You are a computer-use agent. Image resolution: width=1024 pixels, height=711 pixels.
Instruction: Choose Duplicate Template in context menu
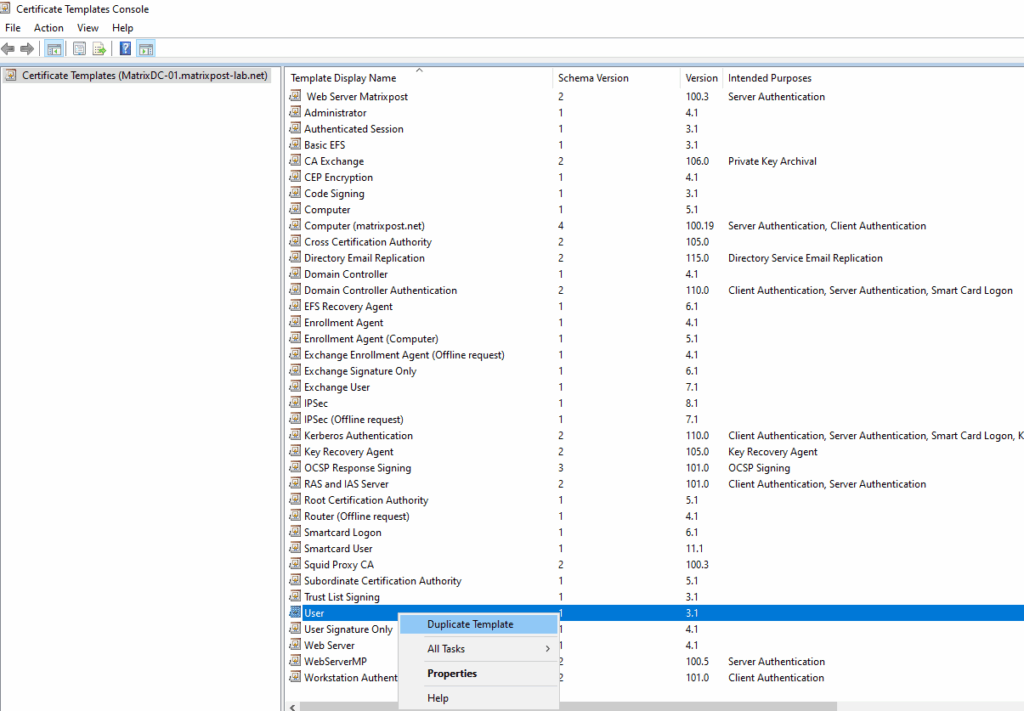click(x=470, y=624)
